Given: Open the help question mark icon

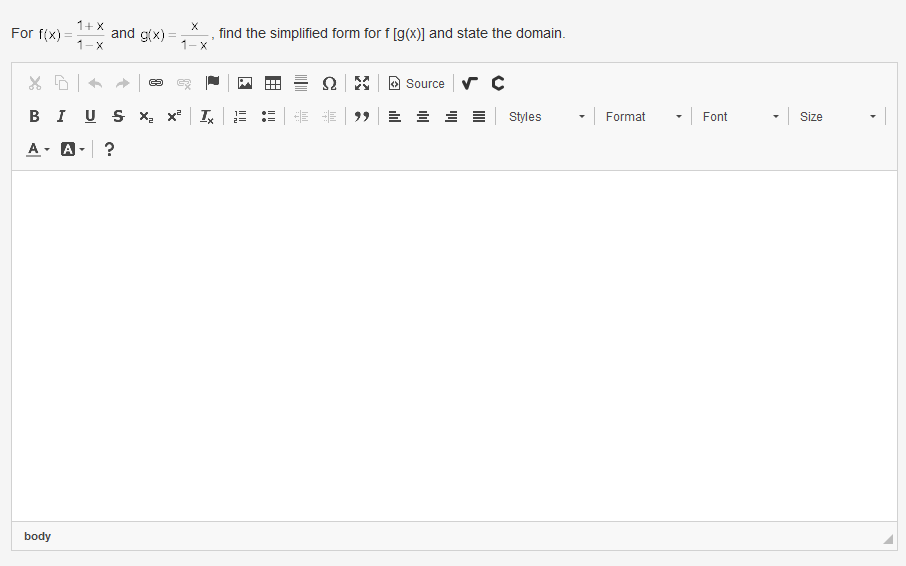Looking at the screenshot, I should (109, 150).
